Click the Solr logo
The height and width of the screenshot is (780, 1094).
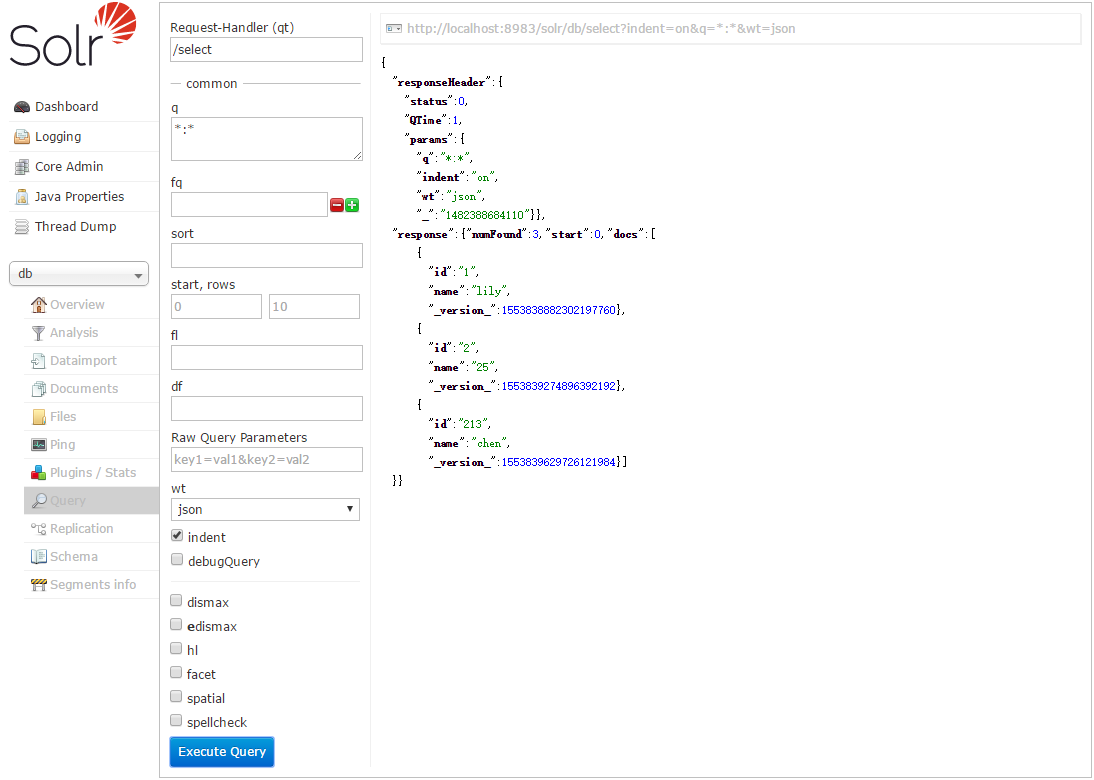tap(73, 35)
